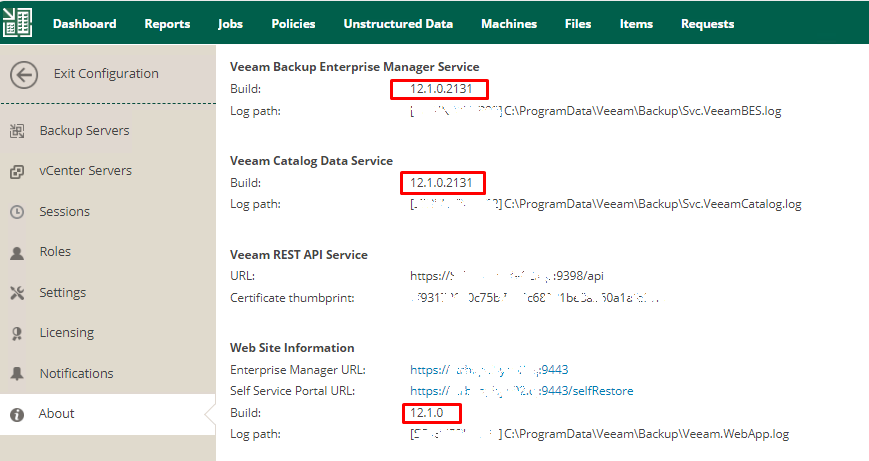Viewport: 869px width, 461px height.
Task: Select About in the sidebar
Action: [x=57, y=414]
